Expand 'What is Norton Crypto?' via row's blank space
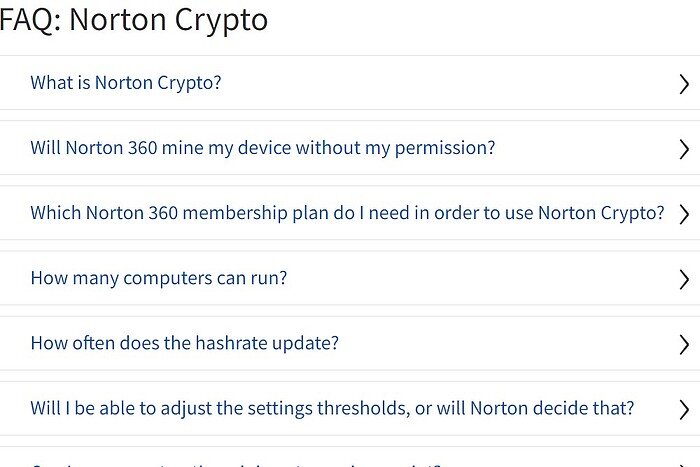 pos(450,83)
